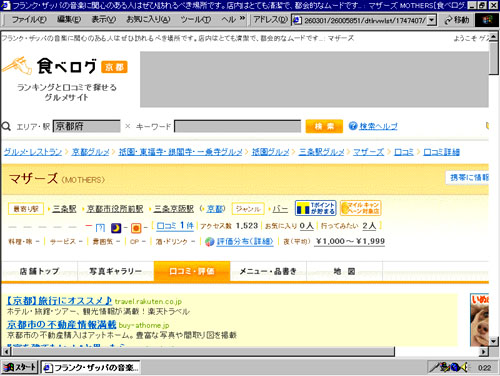Click the daytime sun rating icon

(136, 228)
